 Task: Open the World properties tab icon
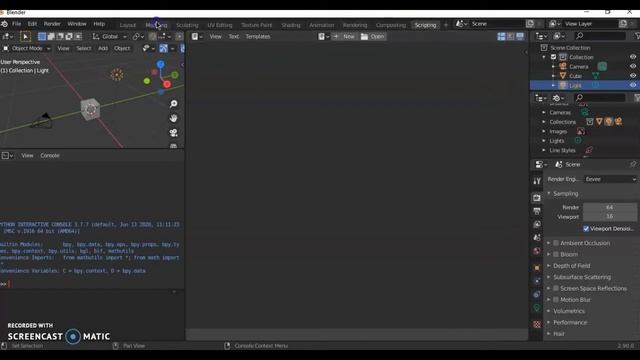[537, 251]
